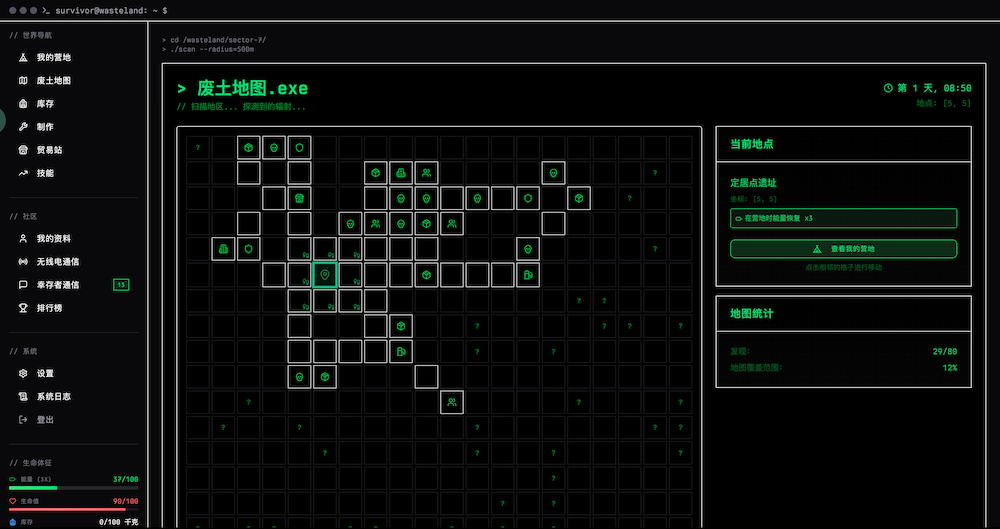Screen dimensions: 1000x529
Task: Click the radio signal icon for 无线电通信
Action: pyautogui.click(x=23, y=262)
